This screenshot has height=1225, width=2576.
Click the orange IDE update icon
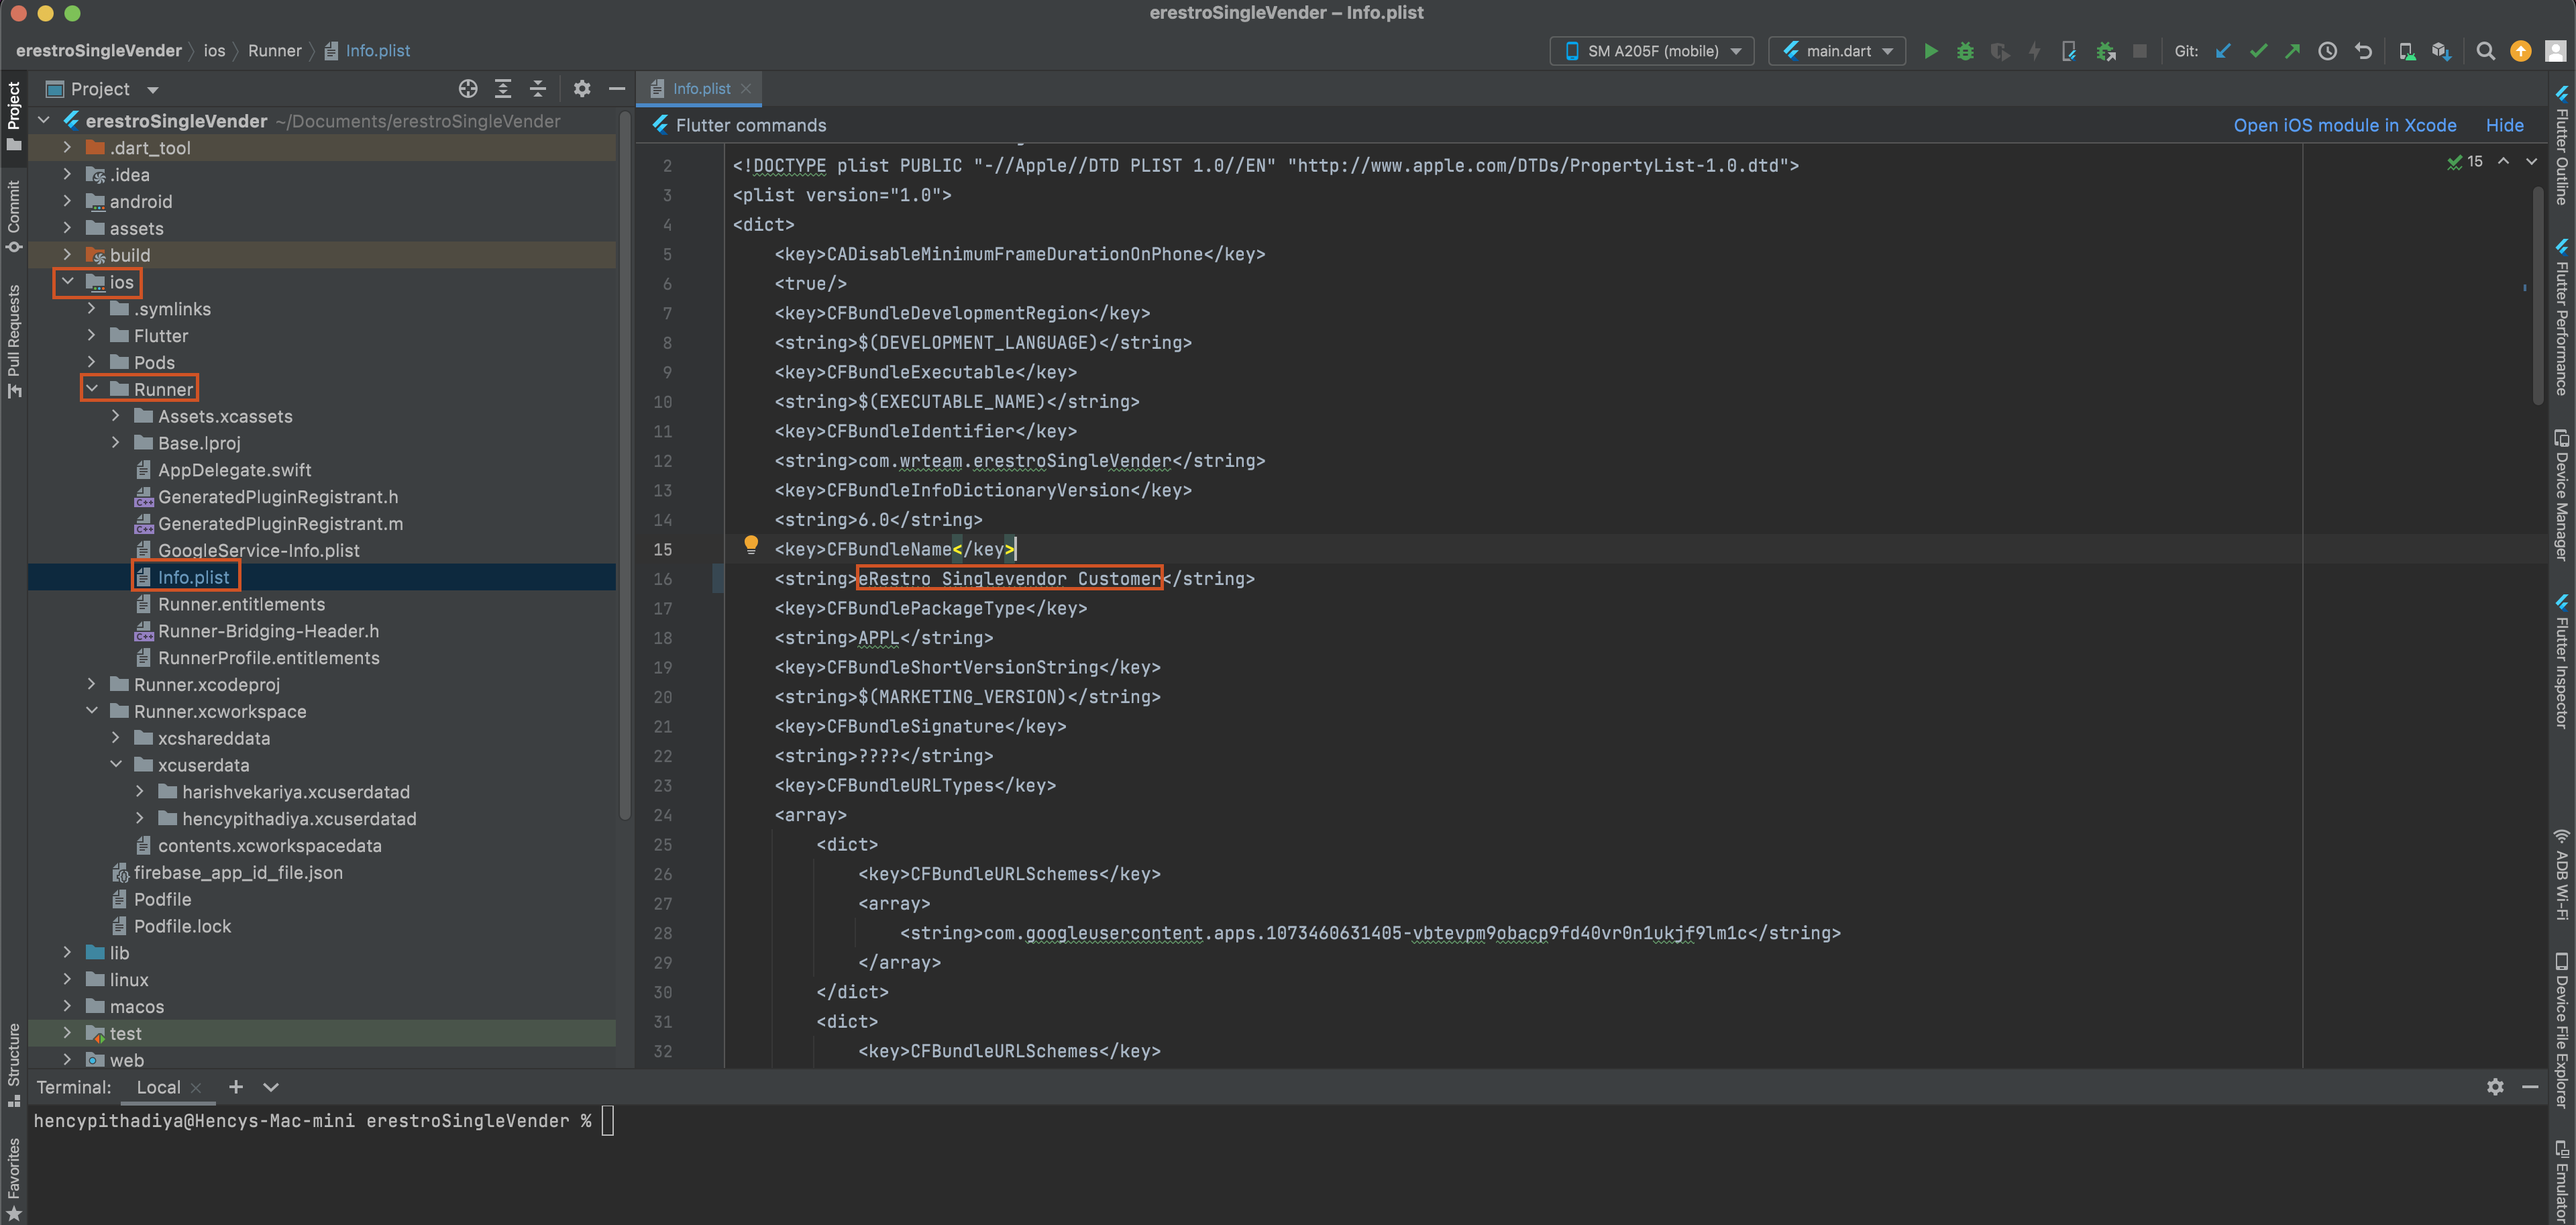click(x=2520, y=51)
